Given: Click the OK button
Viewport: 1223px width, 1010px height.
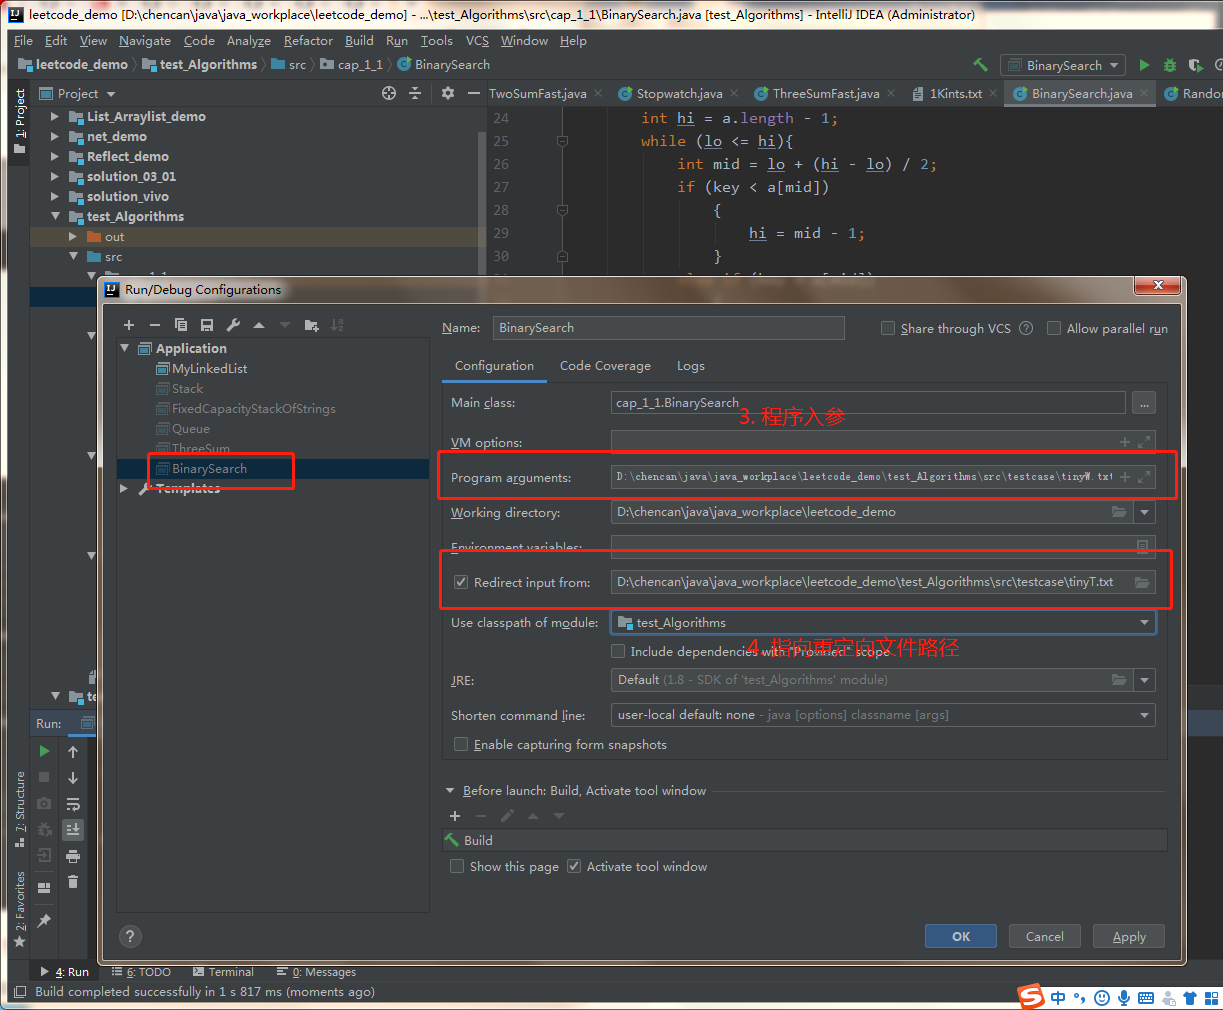Looking at the screenshot, I should [x=961, y=937].
